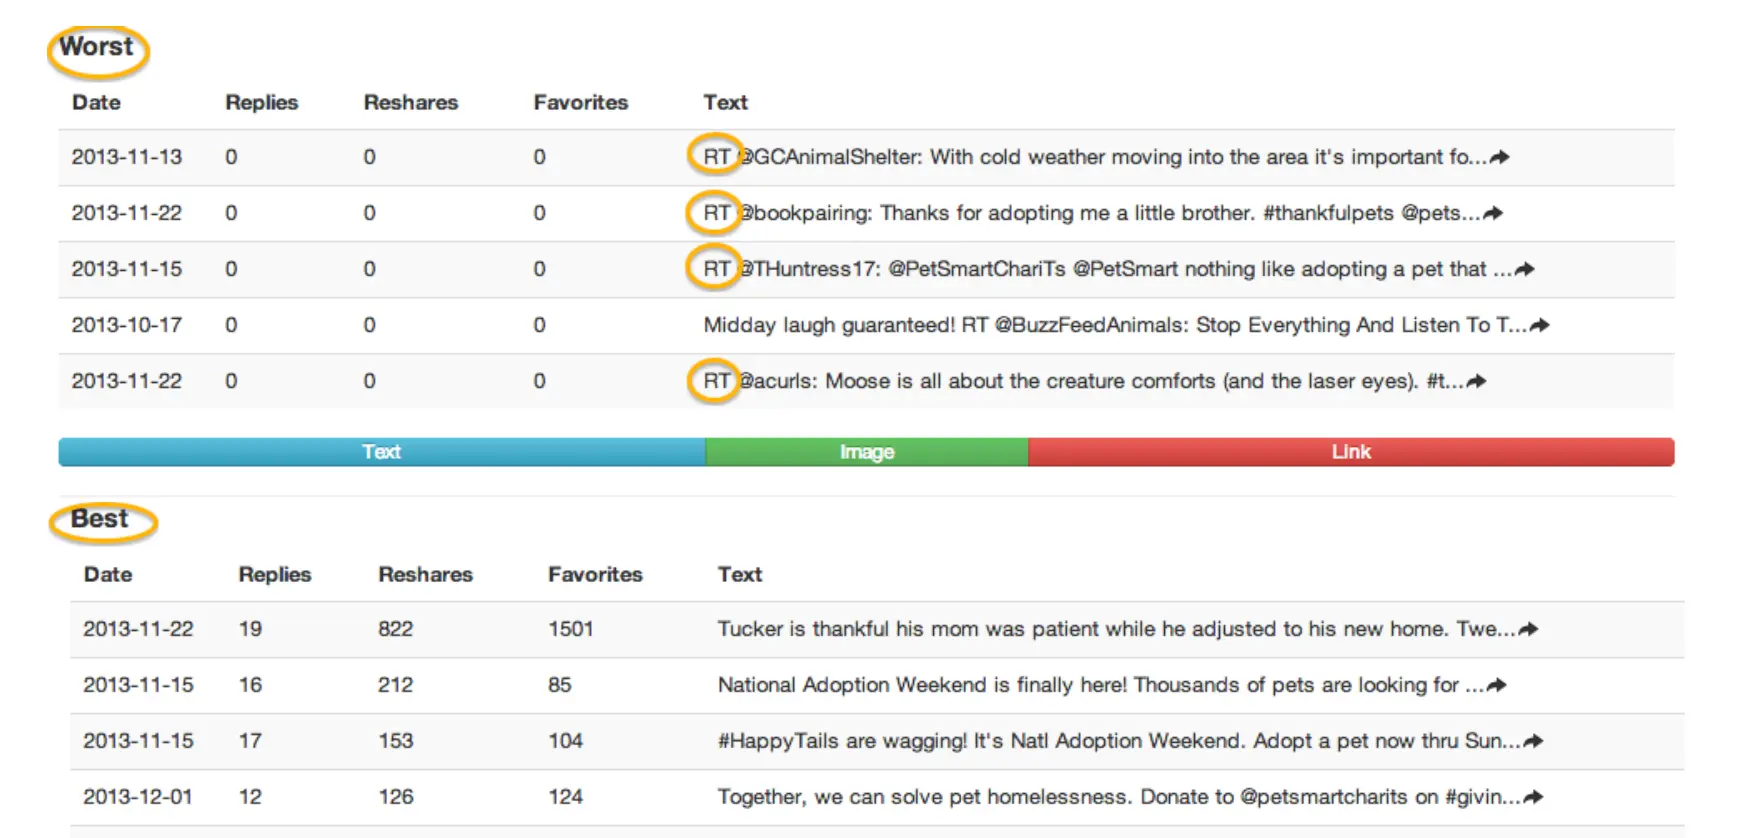This screenshot has height=838, width=1742.
Task: Click Replies column header in Best table
Action: (274, 574)
